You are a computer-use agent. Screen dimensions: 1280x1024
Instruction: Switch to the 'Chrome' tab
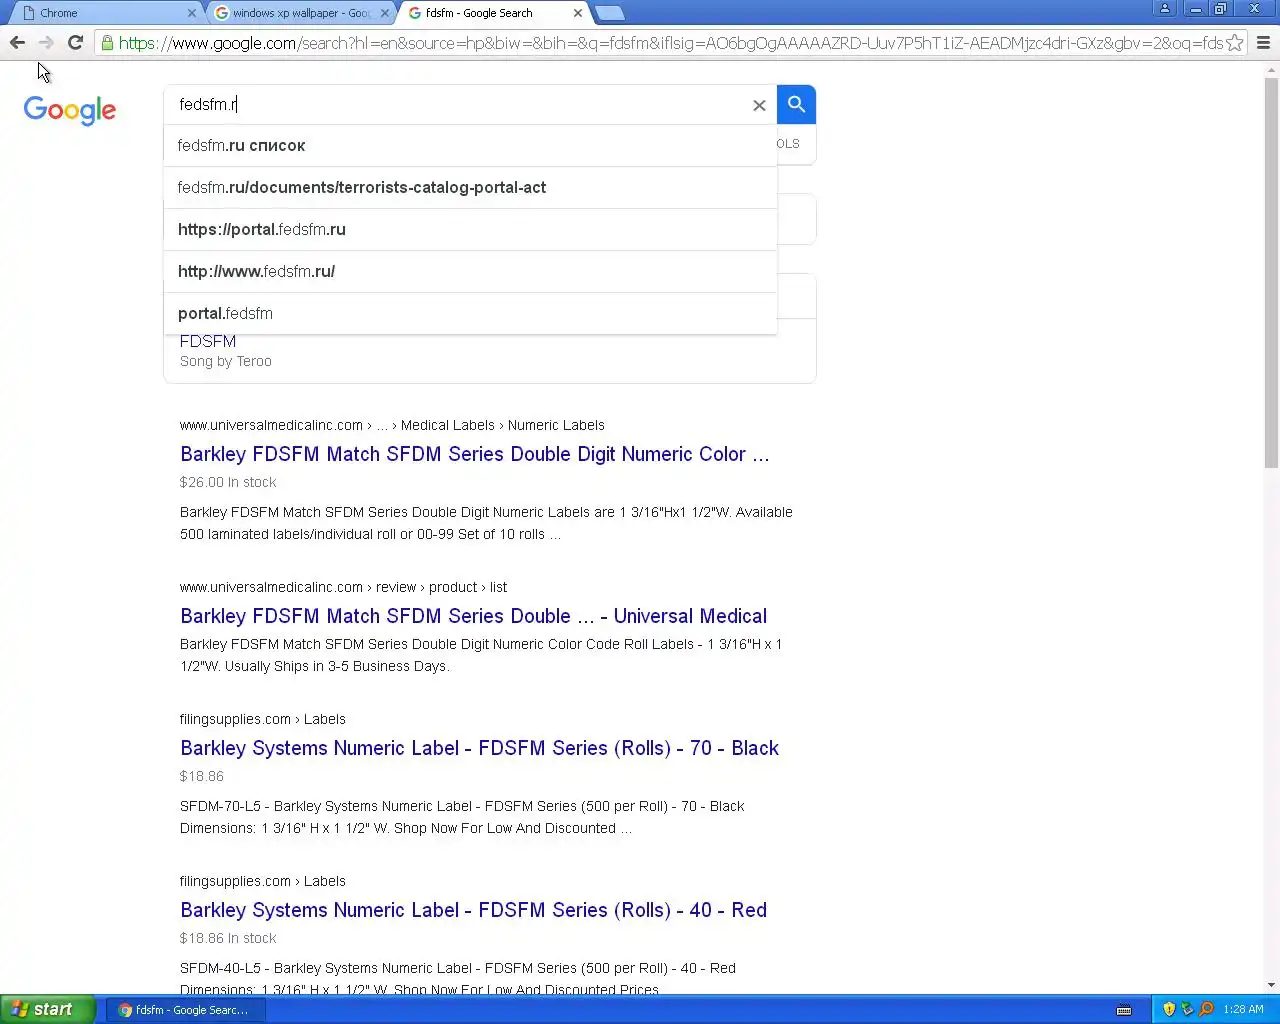pos(105,13)
